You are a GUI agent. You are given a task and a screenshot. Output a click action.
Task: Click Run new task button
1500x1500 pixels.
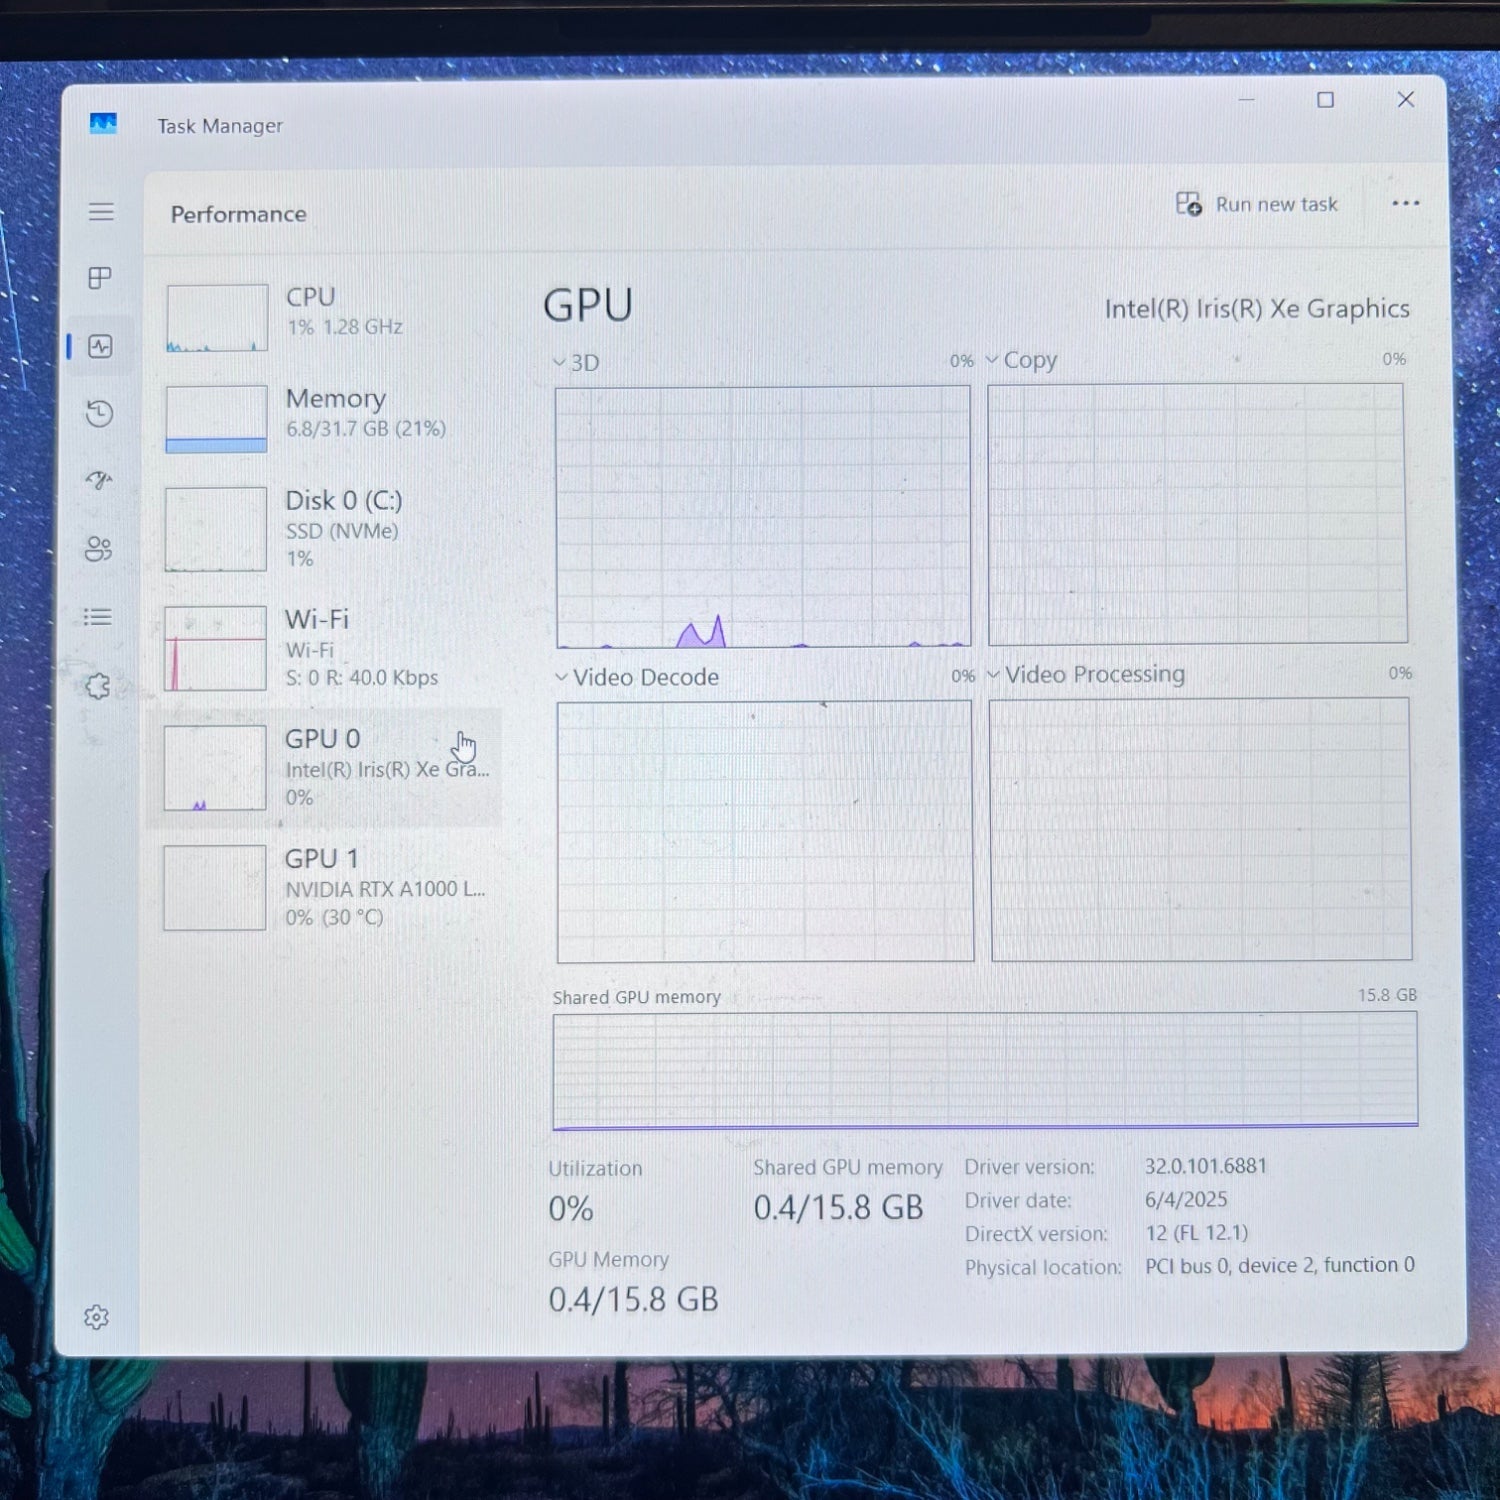click(1257, 204)
